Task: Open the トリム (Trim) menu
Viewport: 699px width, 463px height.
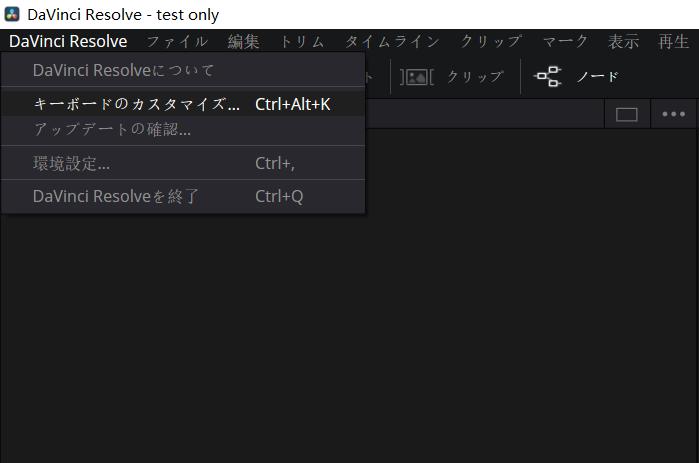Action: click(x=302, y=41)
